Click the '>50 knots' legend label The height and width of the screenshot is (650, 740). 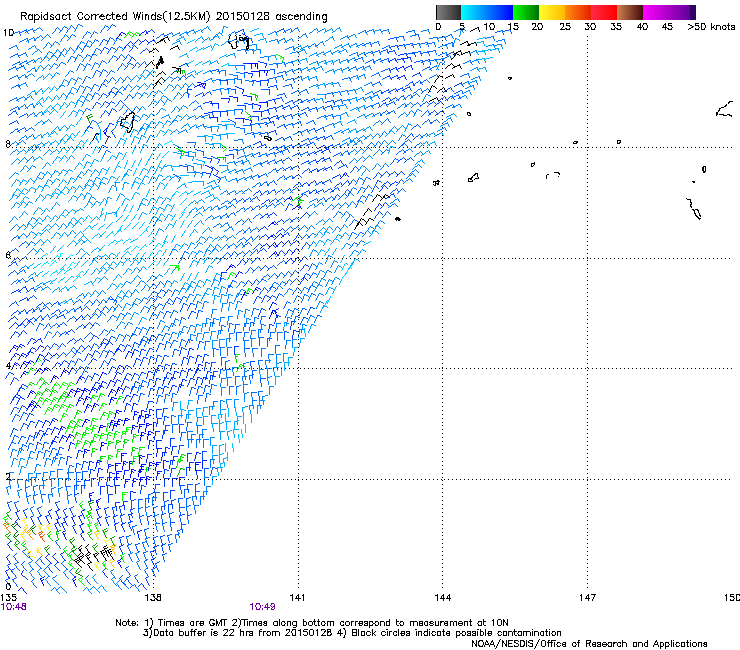(711, 27)
